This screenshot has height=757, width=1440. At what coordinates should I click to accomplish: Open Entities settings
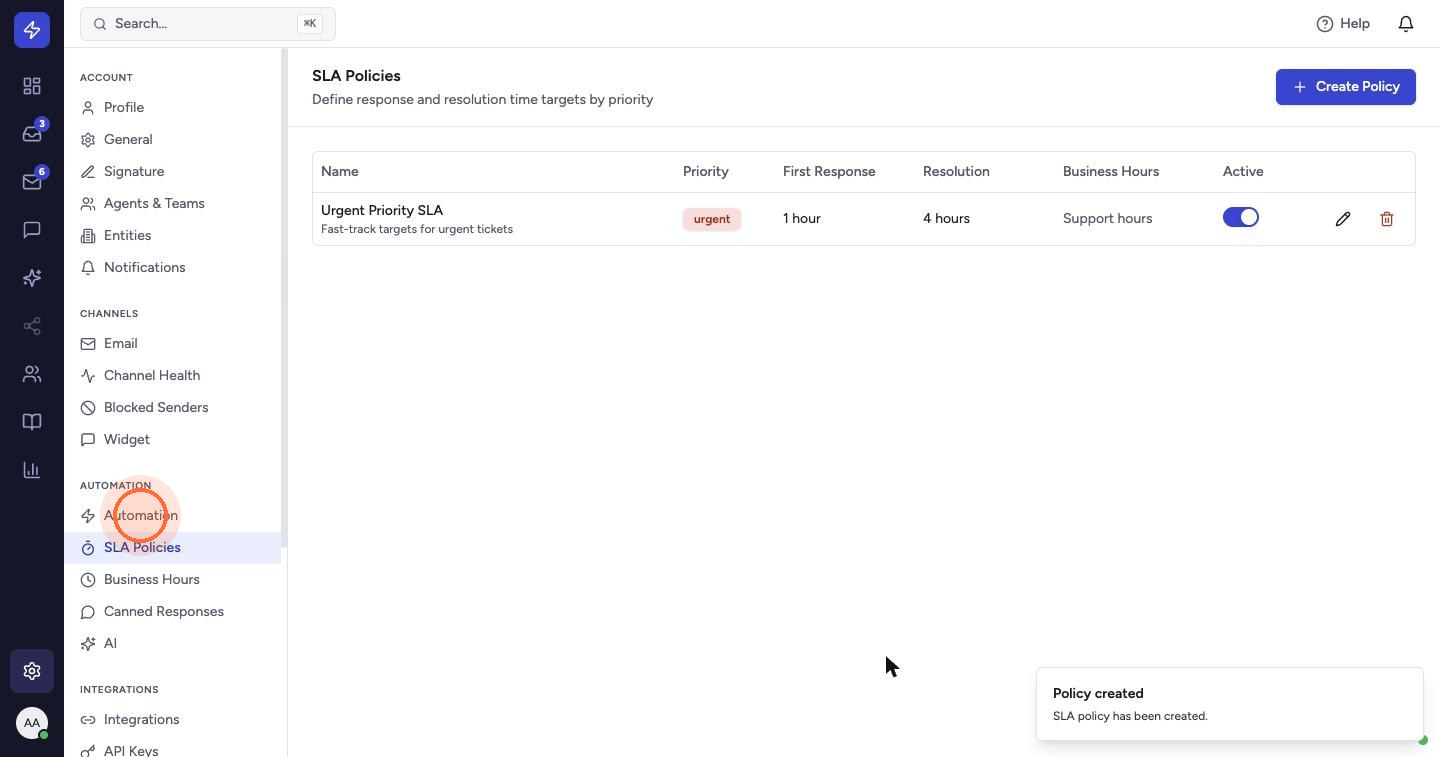tap(172, 236)
